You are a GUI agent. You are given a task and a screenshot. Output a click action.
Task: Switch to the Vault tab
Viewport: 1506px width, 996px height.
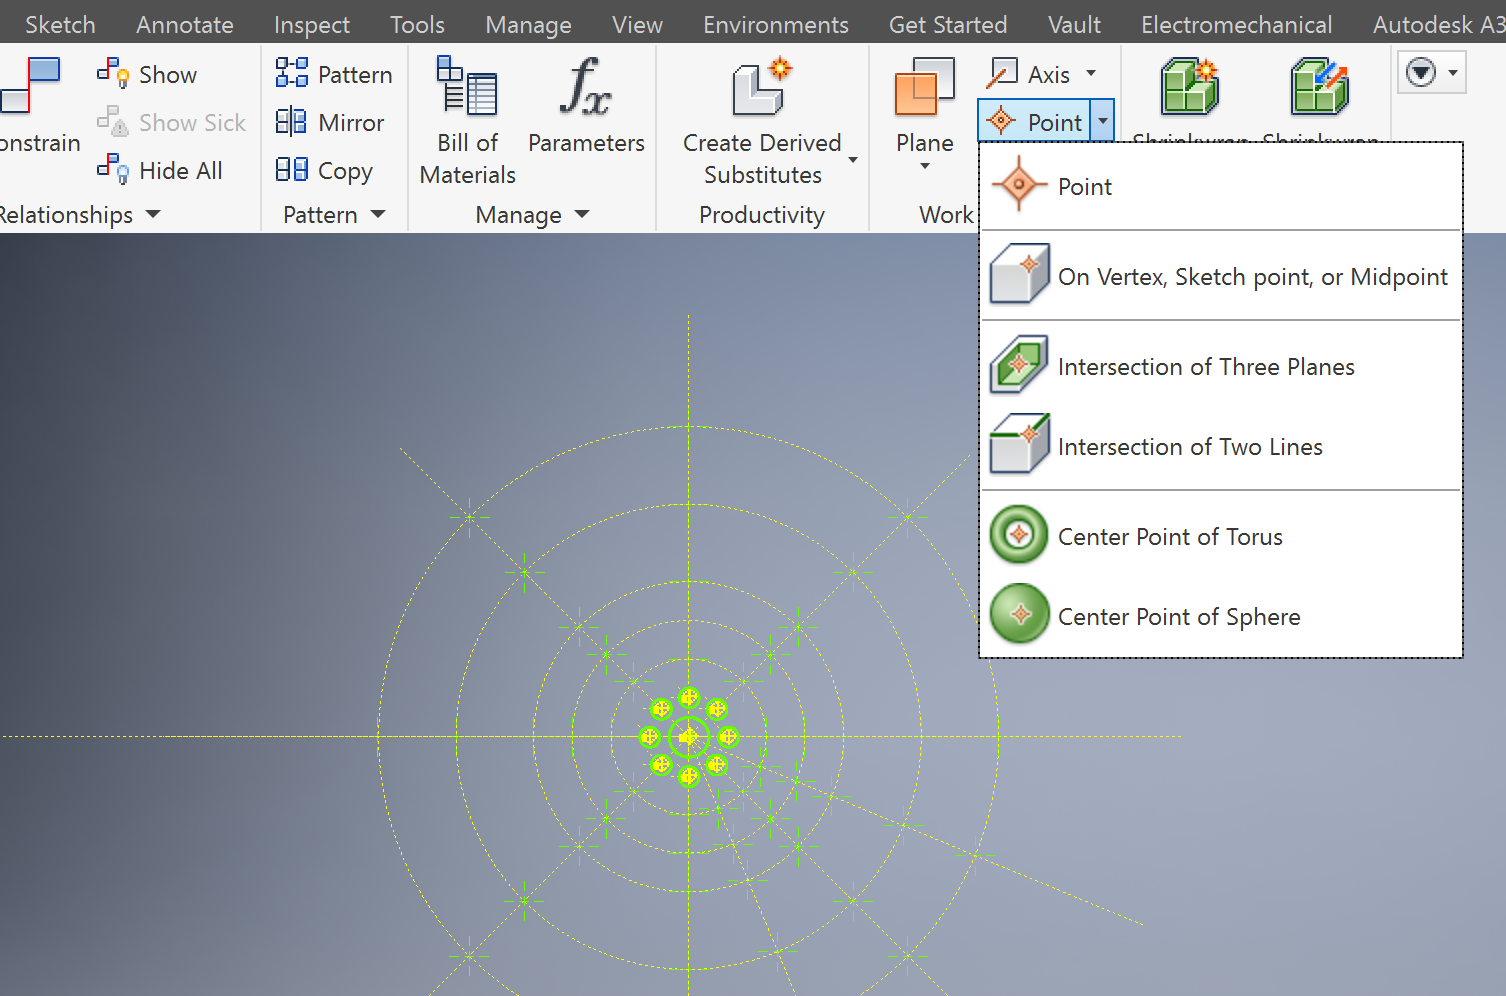(1074, 24)
